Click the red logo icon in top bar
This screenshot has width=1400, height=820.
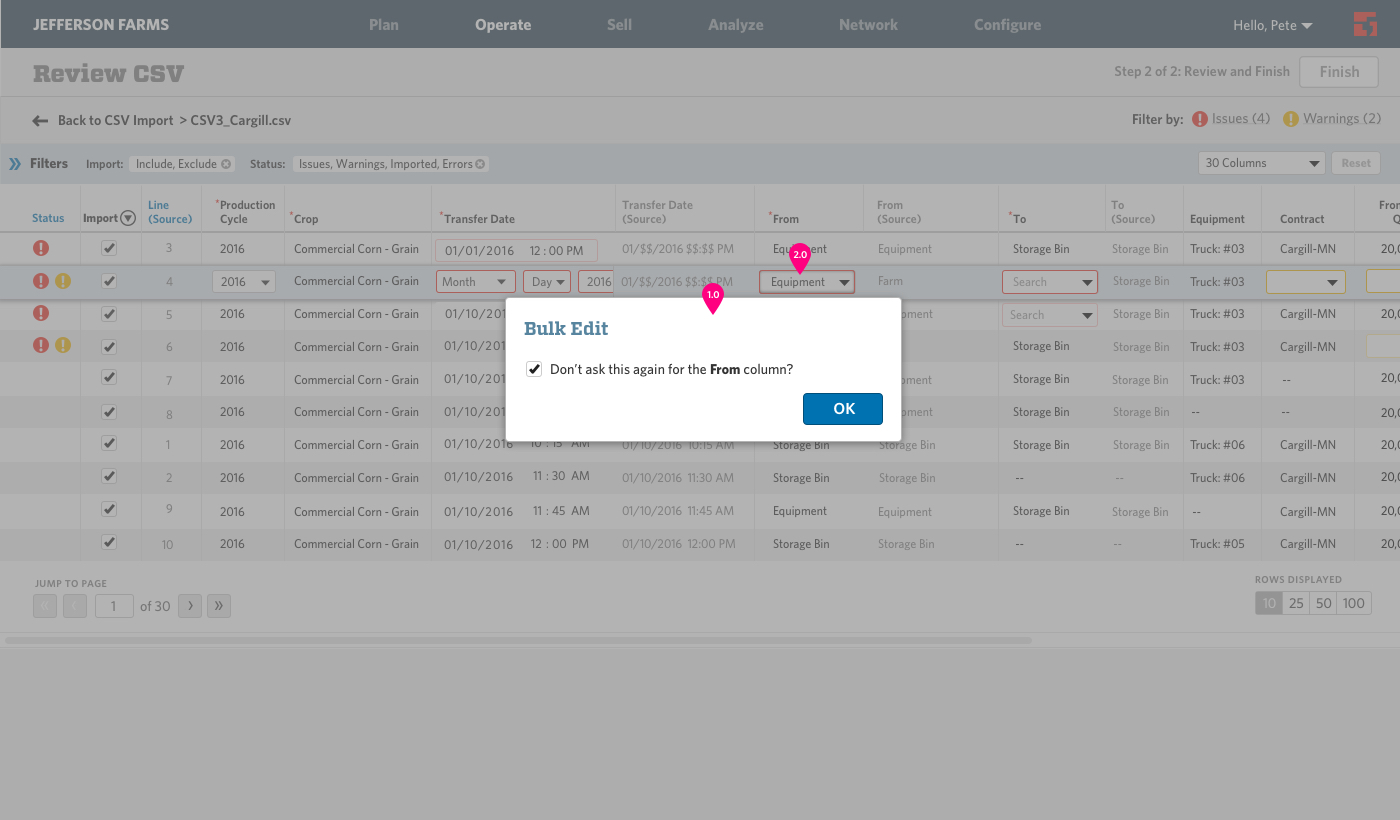click(1365, 24)
